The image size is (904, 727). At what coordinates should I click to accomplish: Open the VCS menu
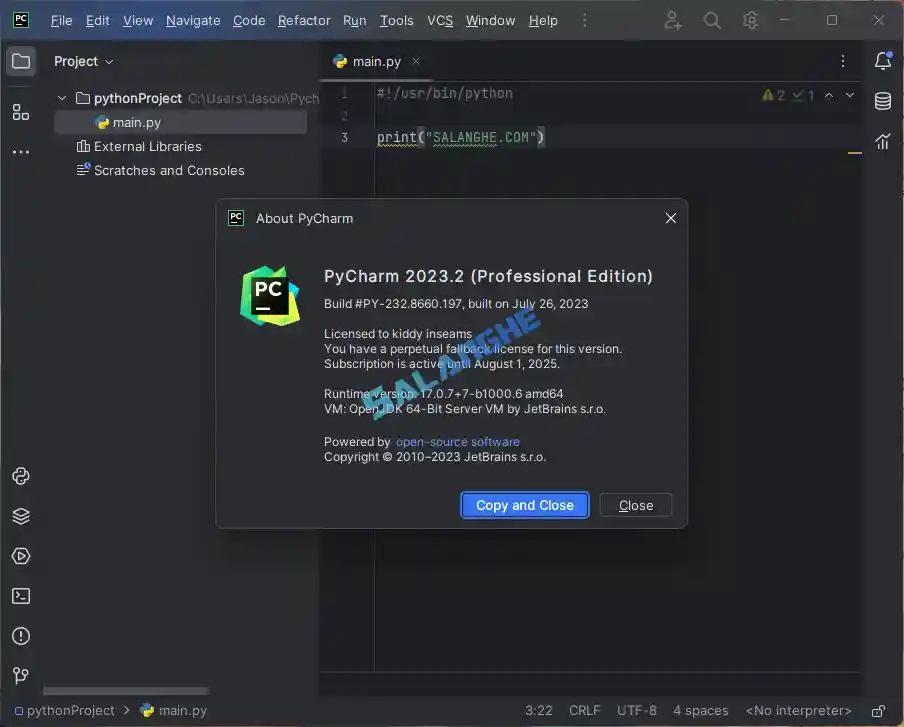(x=439, y=20)
